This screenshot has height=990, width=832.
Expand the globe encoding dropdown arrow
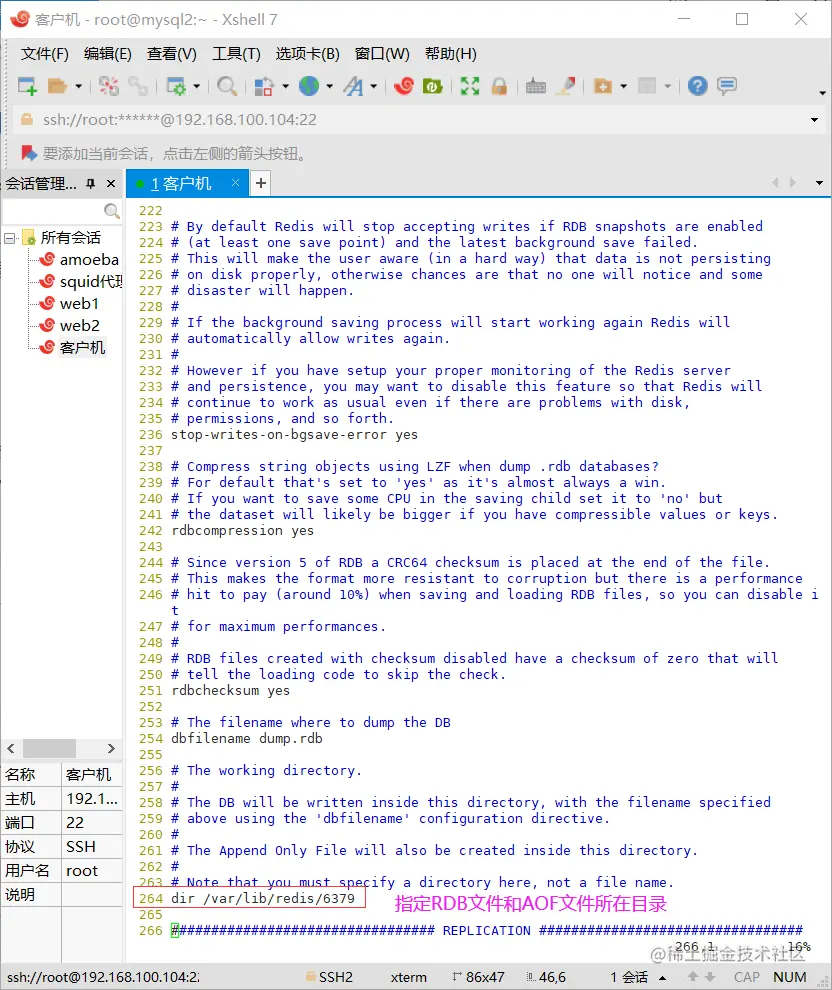tap(329, 86)
